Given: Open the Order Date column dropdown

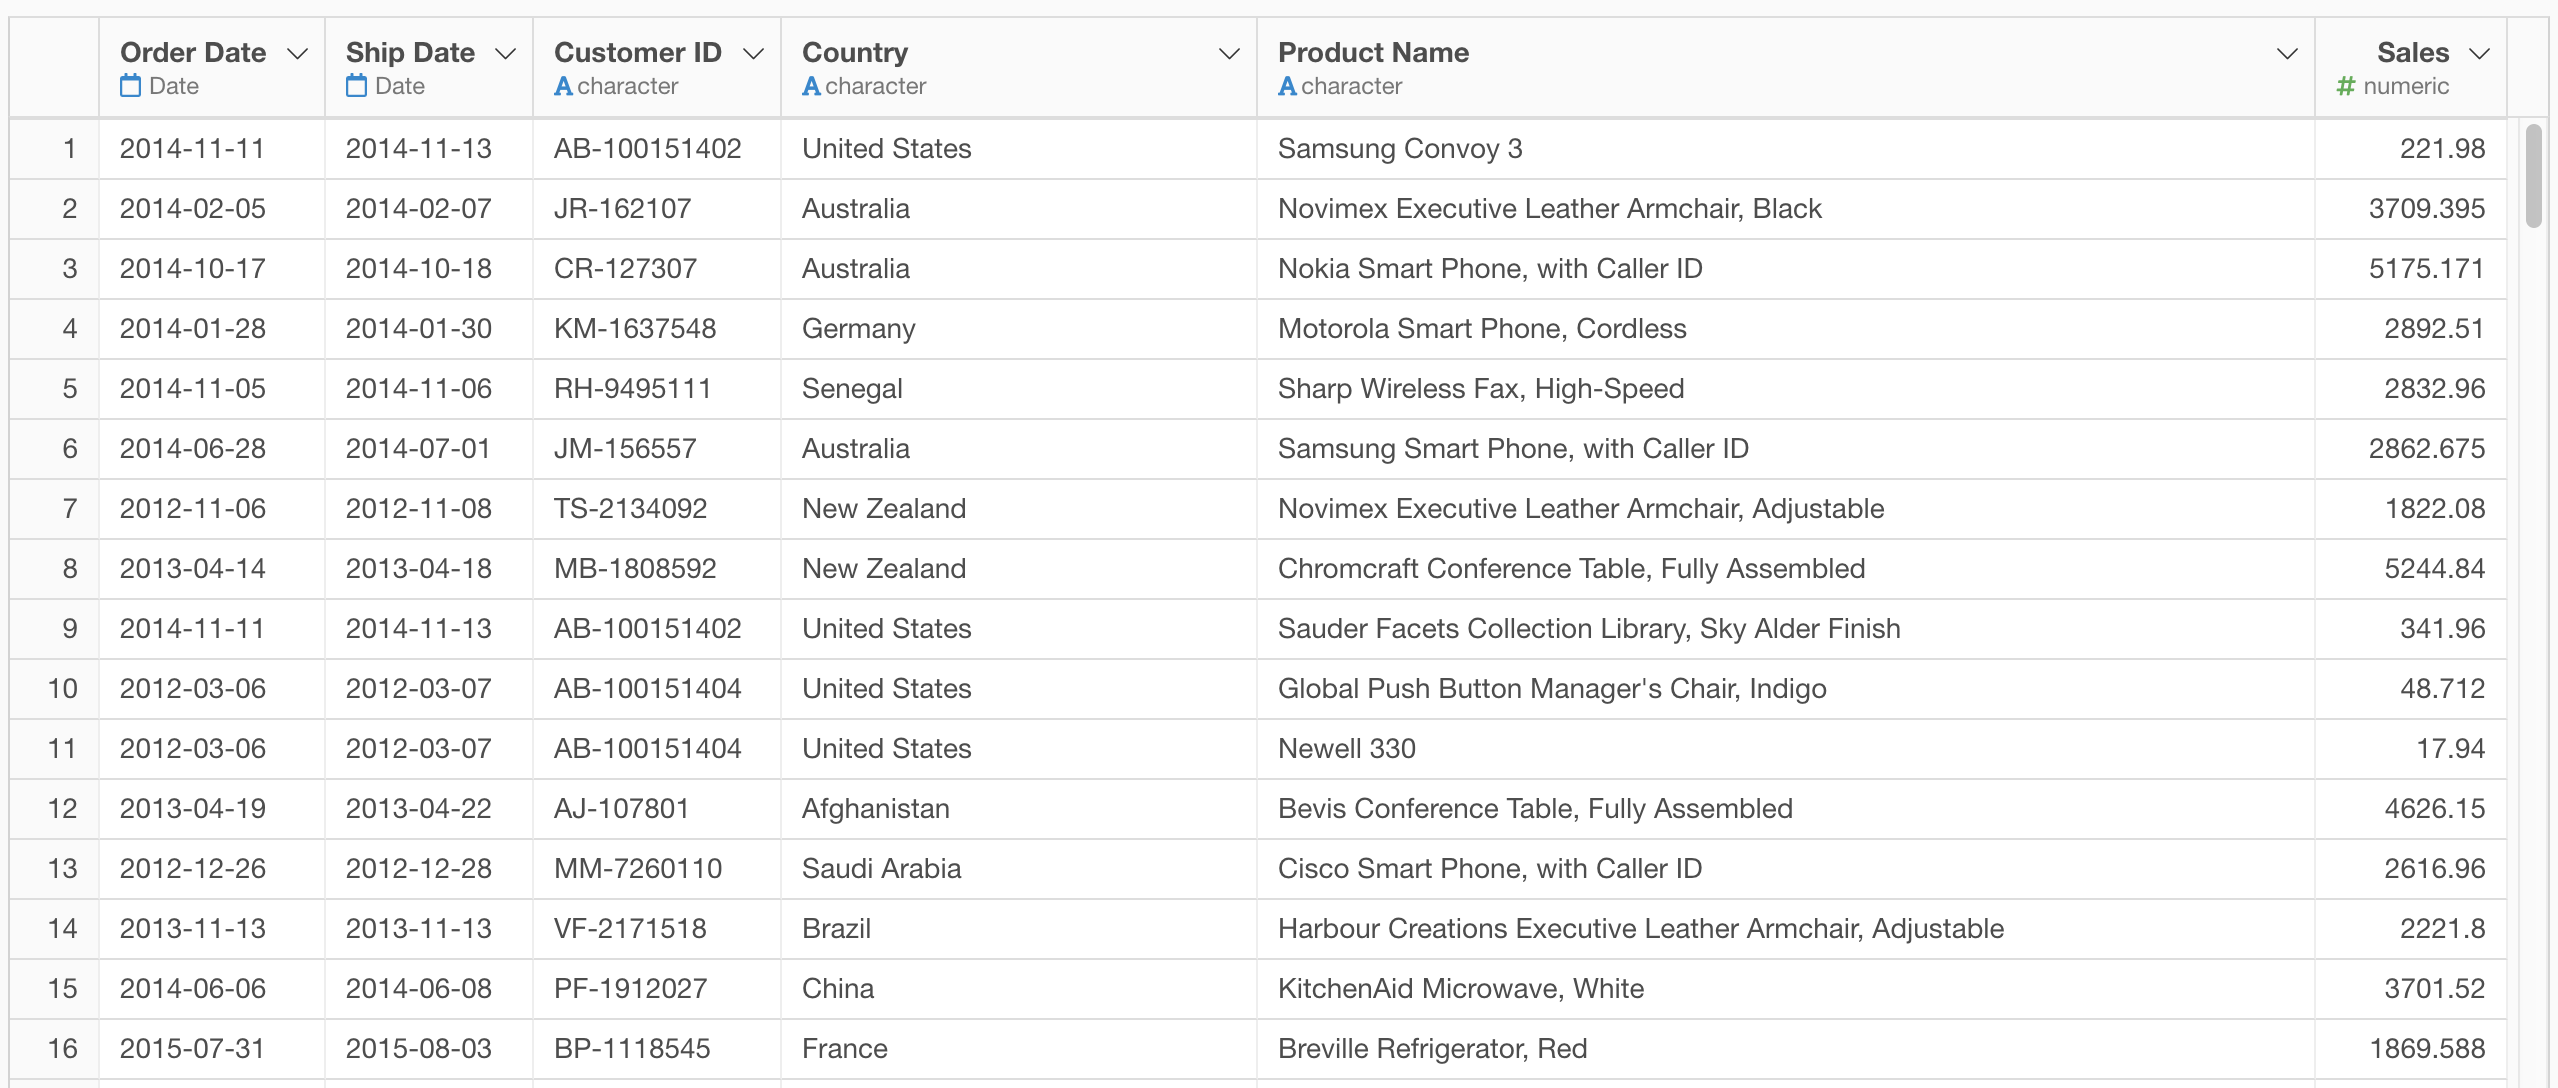Looking at the screenshot, I should (x=298, y=52).
